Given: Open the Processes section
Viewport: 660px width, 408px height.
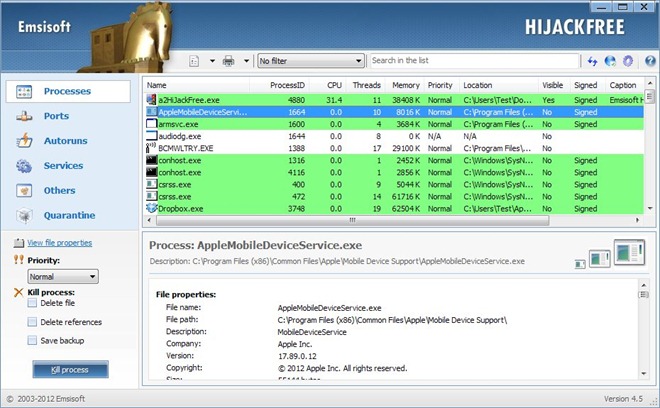Looking at the screenshot, I should click(x=68, y=91).
